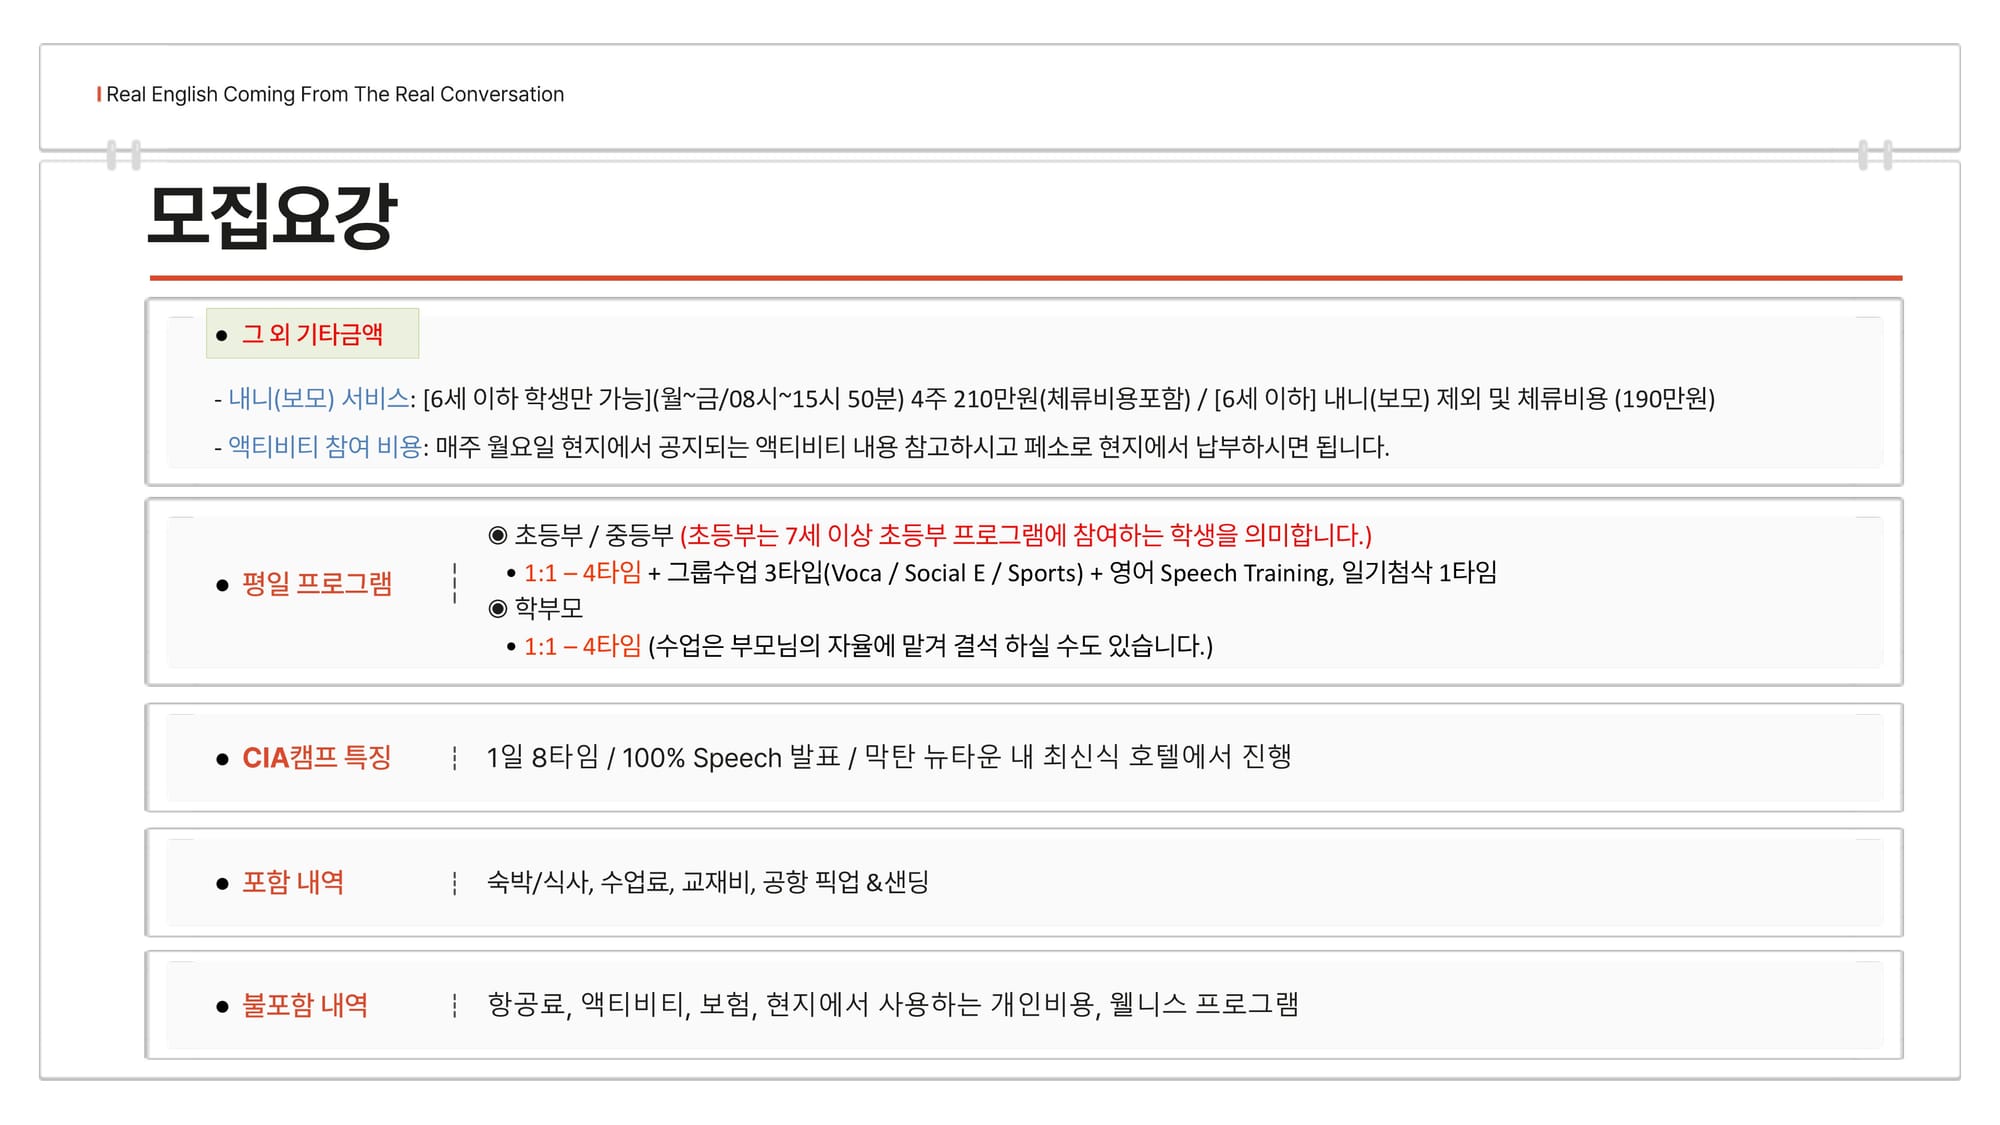Click the blue 액티비티 참여 비용 text

coord(325,446)
